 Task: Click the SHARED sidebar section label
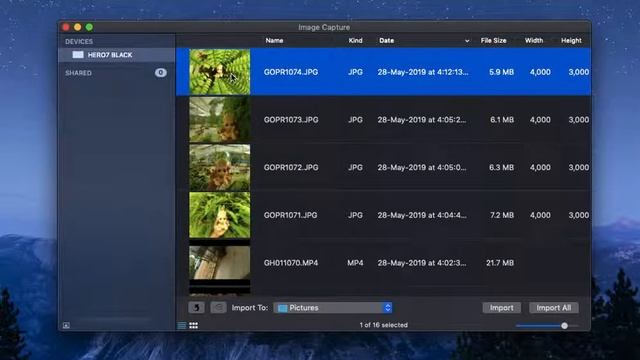78,73
